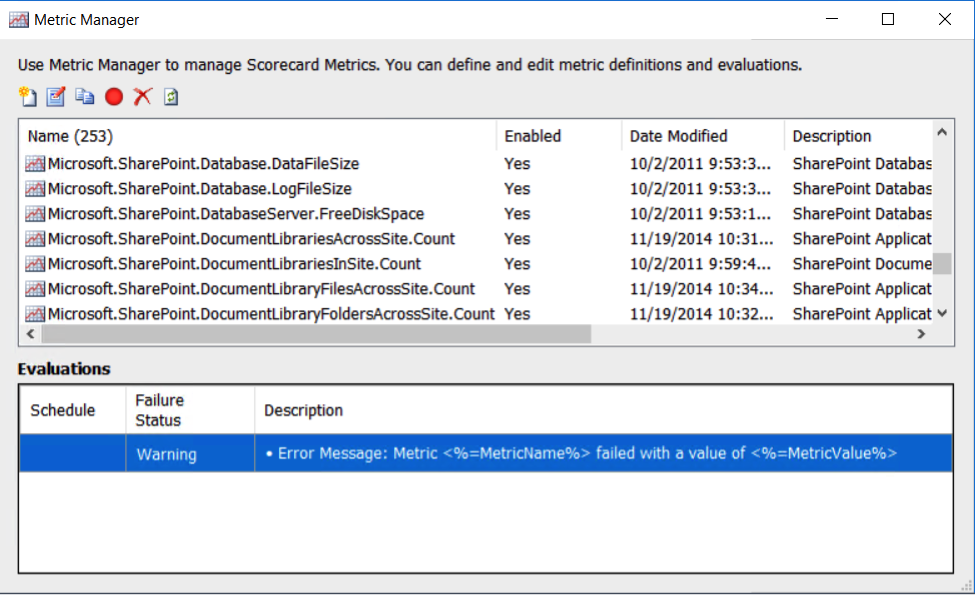Maximize the Metric Manager window
Viewport: 975px width, 595px height.
[888, 19]
